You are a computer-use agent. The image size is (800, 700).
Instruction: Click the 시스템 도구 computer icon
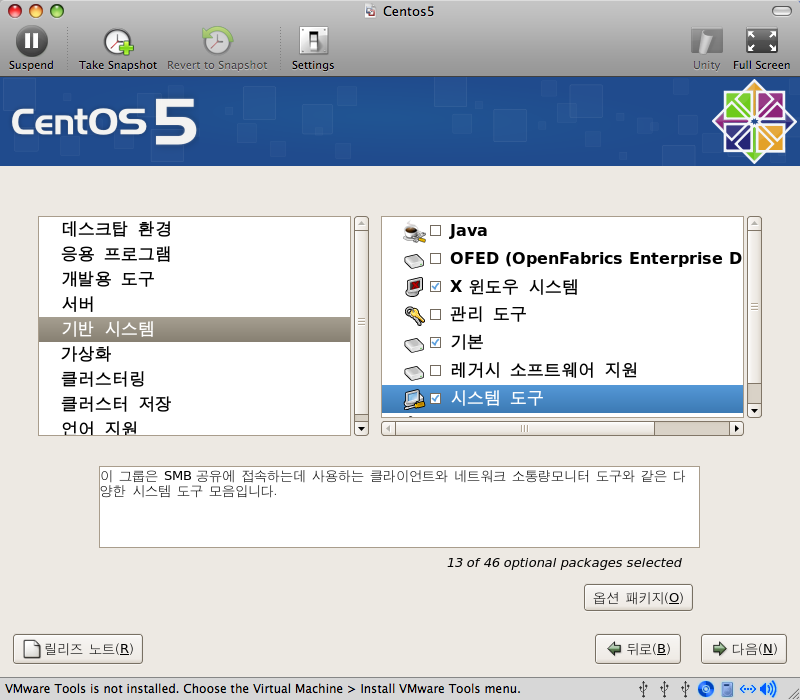pyautogui.click(x=414, y=399)
